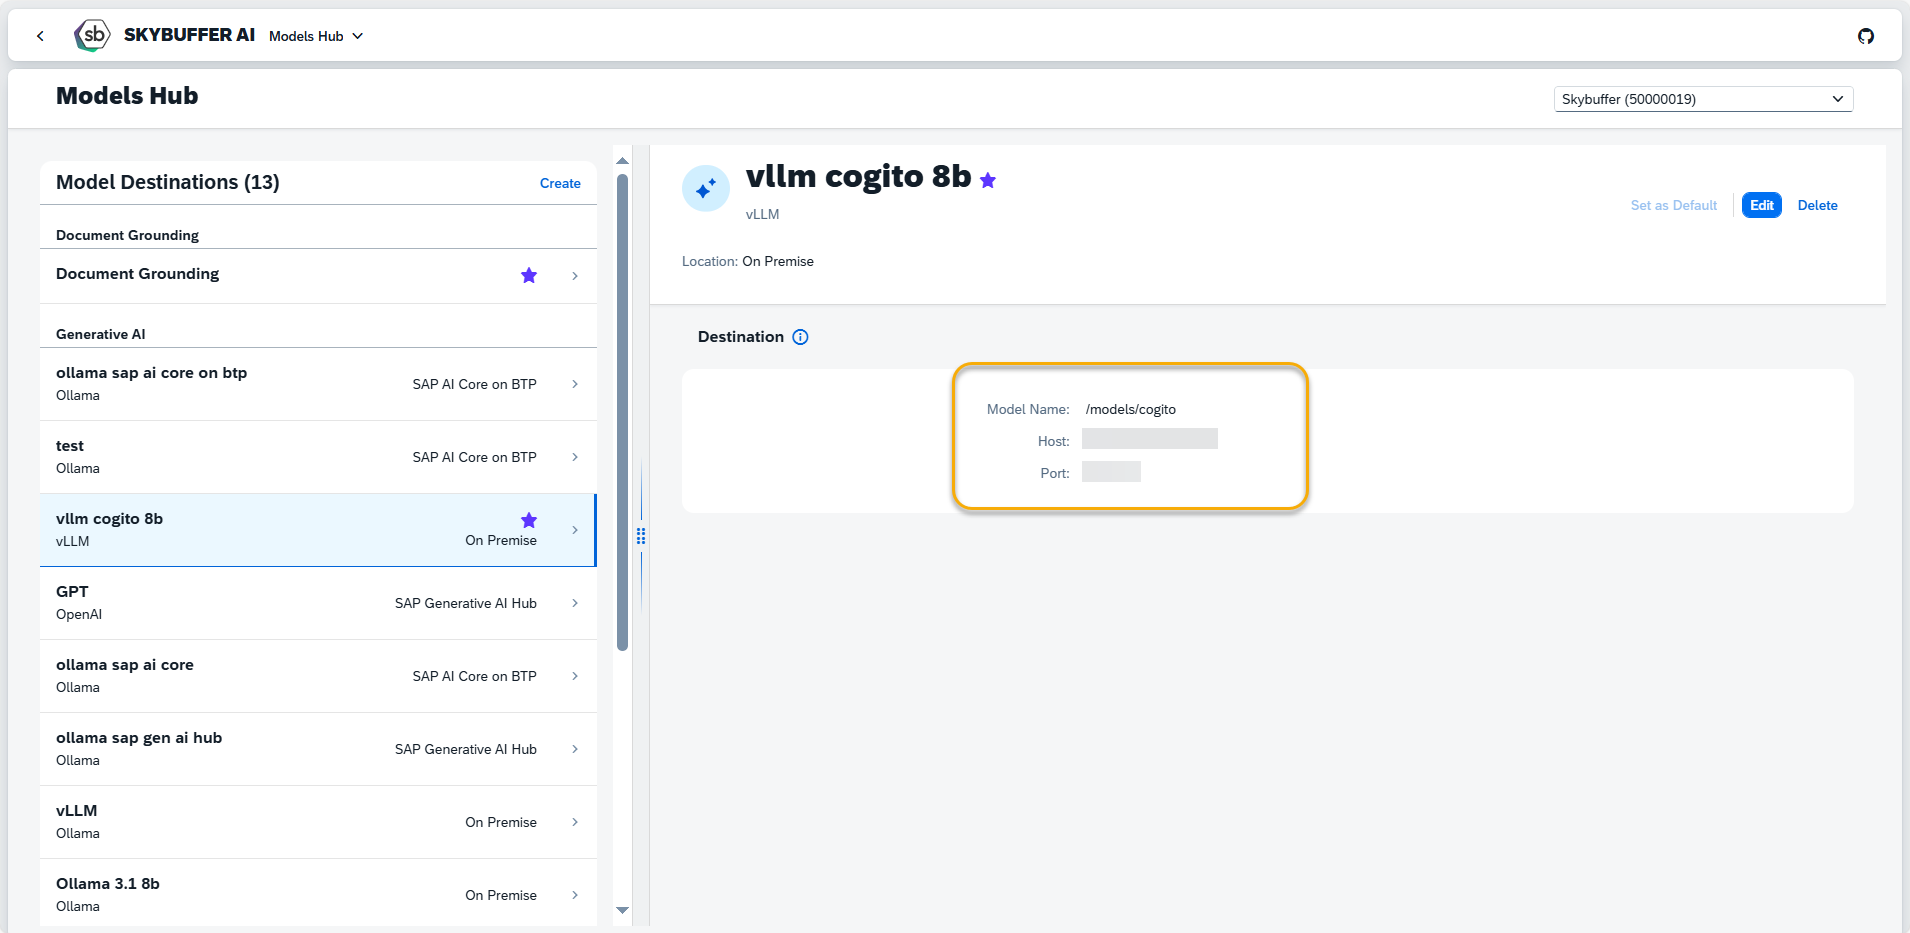Open the Models Hub navigation dropdown
Viewport: 1910px width, 933px height.
coord(316,36)
